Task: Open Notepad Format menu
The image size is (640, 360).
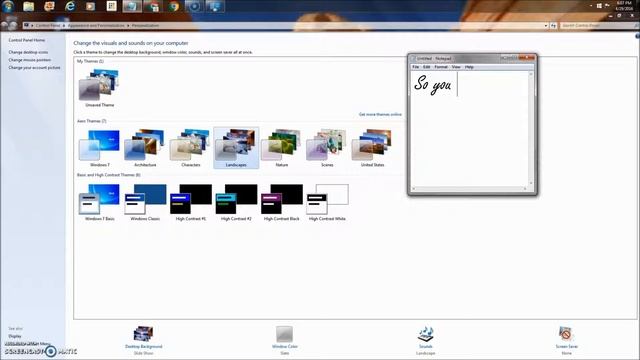Action: (441, 67)
